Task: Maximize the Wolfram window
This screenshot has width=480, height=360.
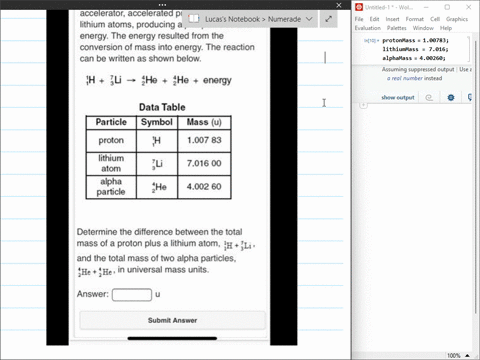Action: (447, 7)
